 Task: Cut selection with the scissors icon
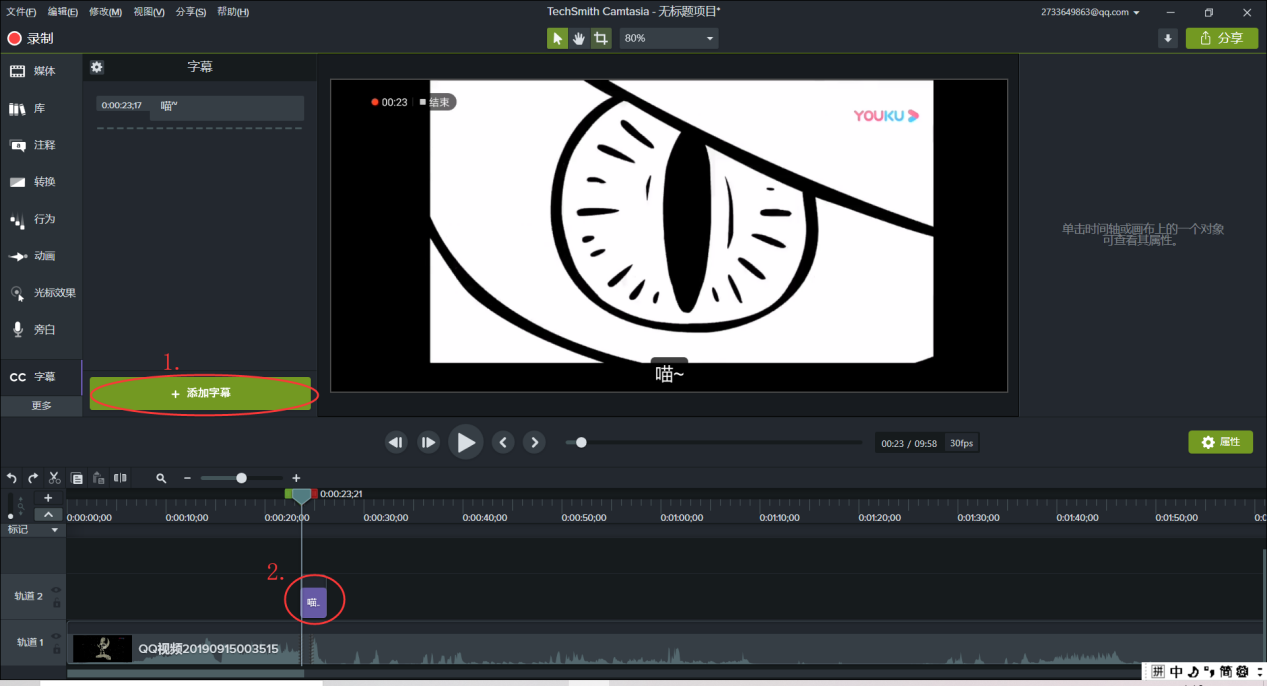point(55,478)
